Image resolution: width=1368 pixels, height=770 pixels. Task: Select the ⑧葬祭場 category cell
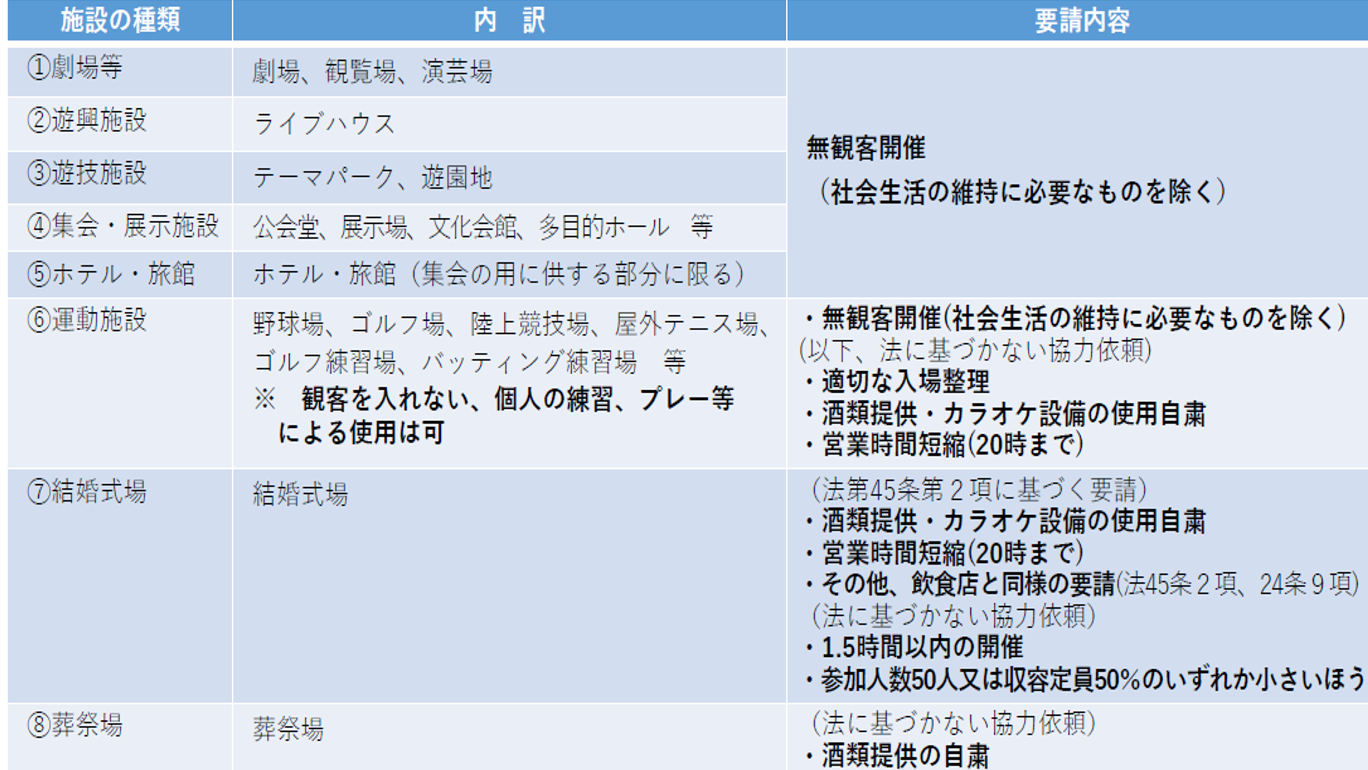(x=120, y=737)
